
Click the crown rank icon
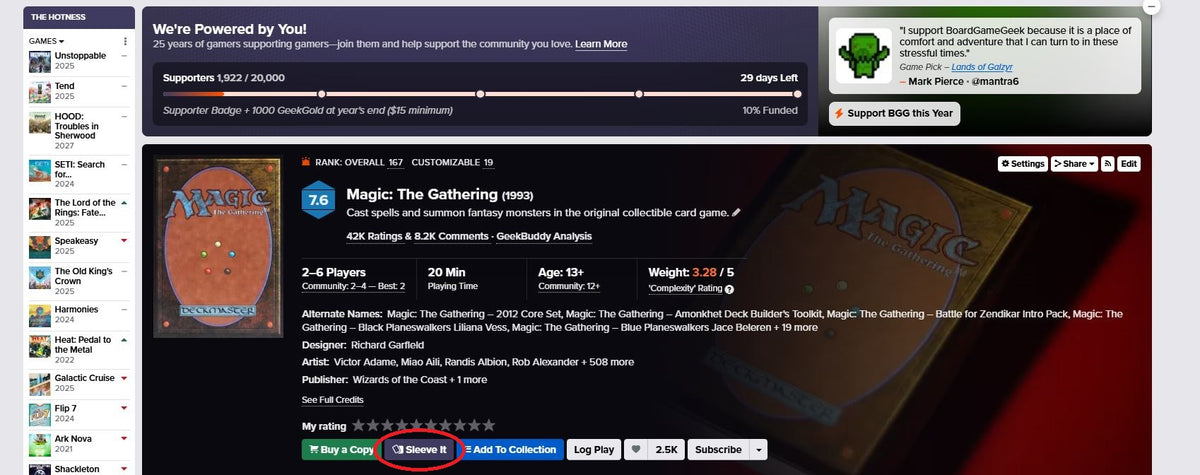pos(305,161)
